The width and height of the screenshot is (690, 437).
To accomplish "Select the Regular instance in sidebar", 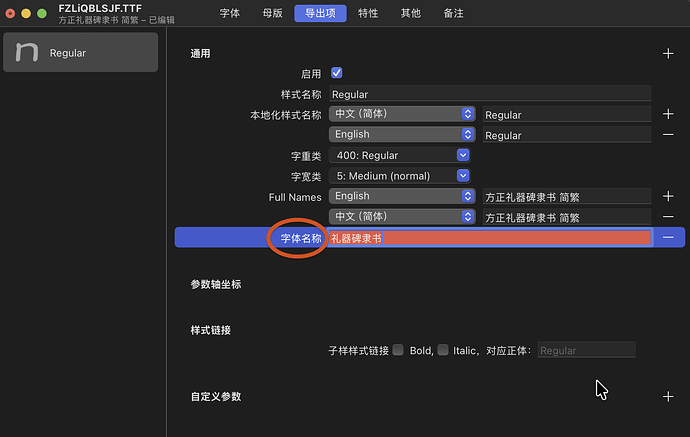I will (81, 52).
